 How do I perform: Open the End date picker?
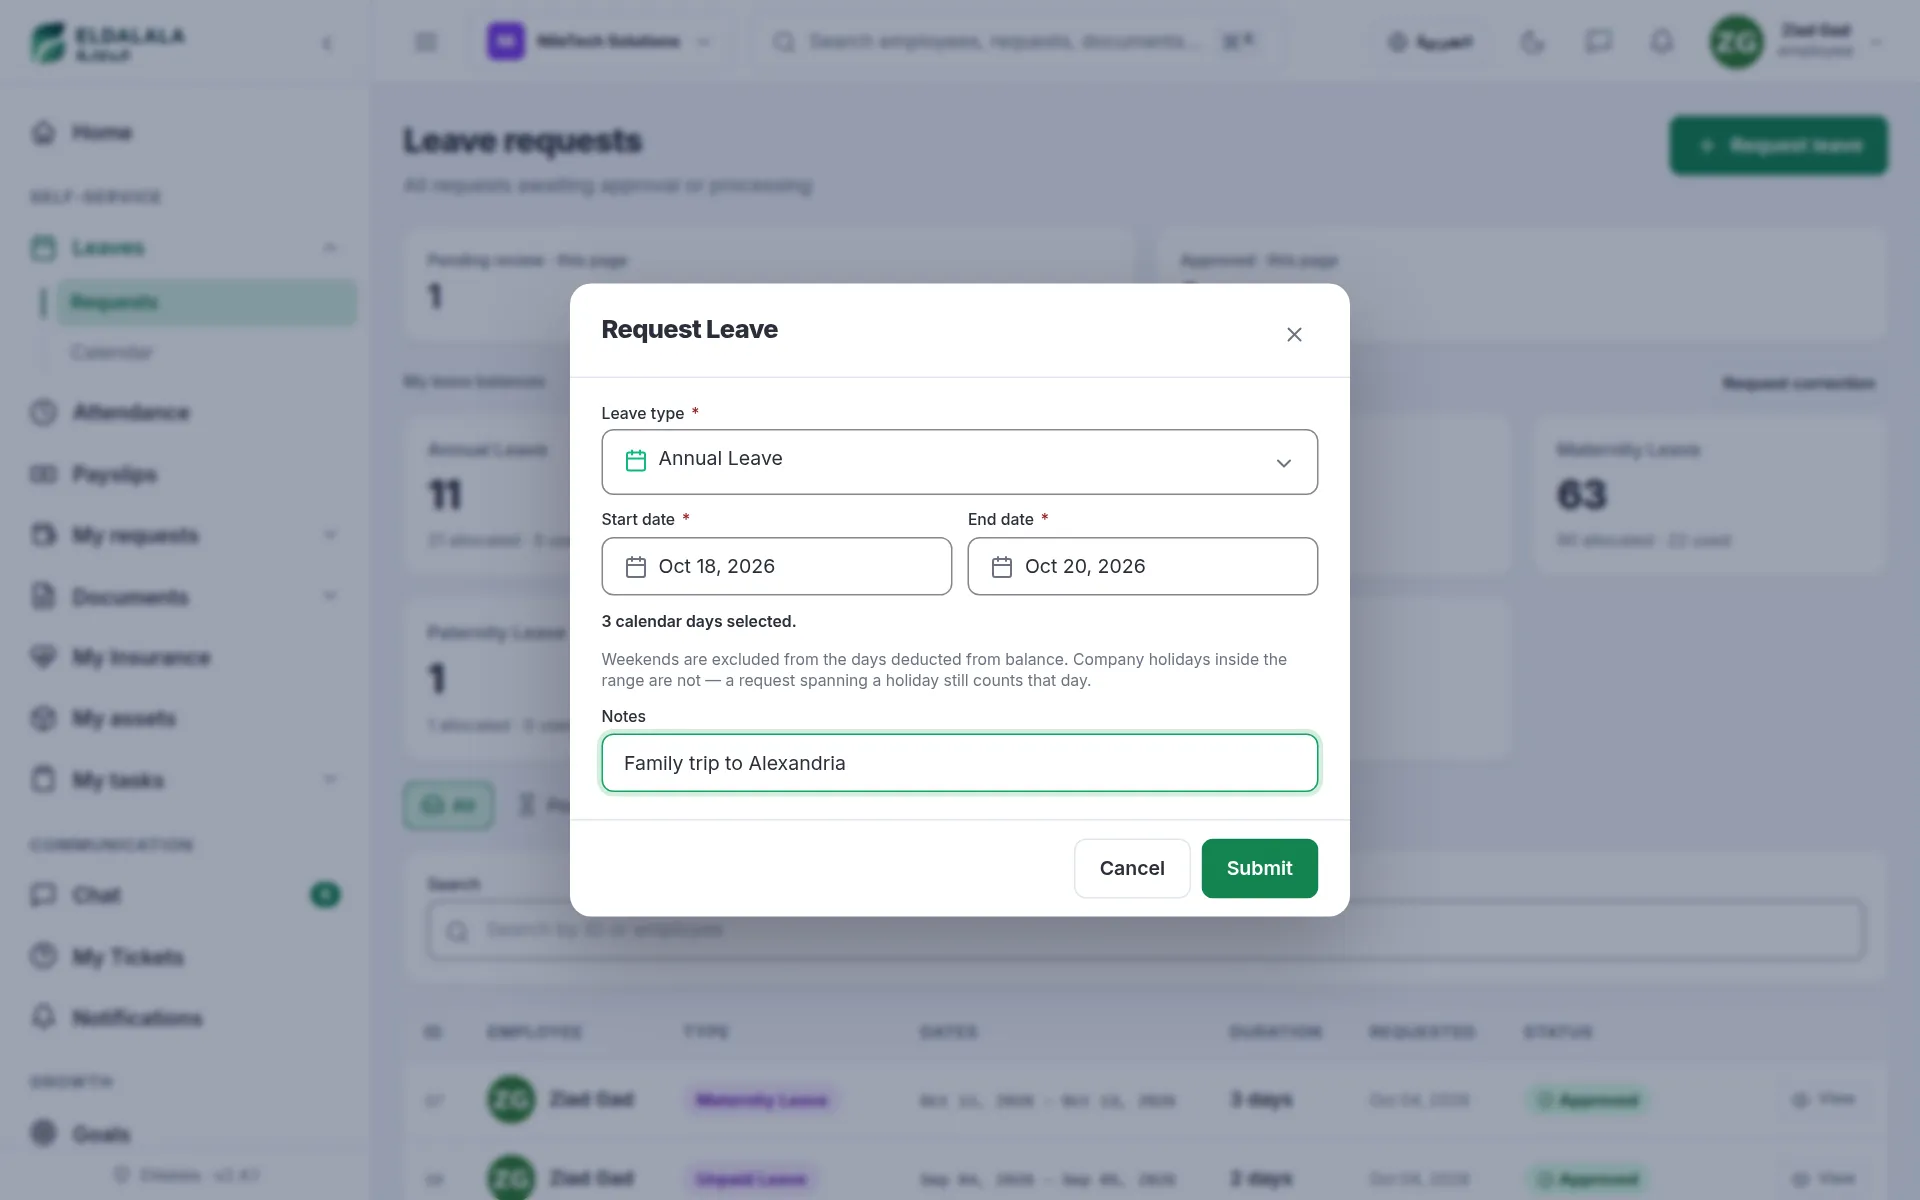point(1142,566)
